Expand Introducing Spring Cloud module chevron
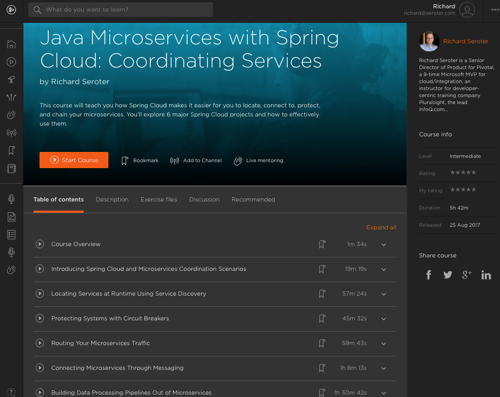The image size is (500, 397). click(384, 269)
